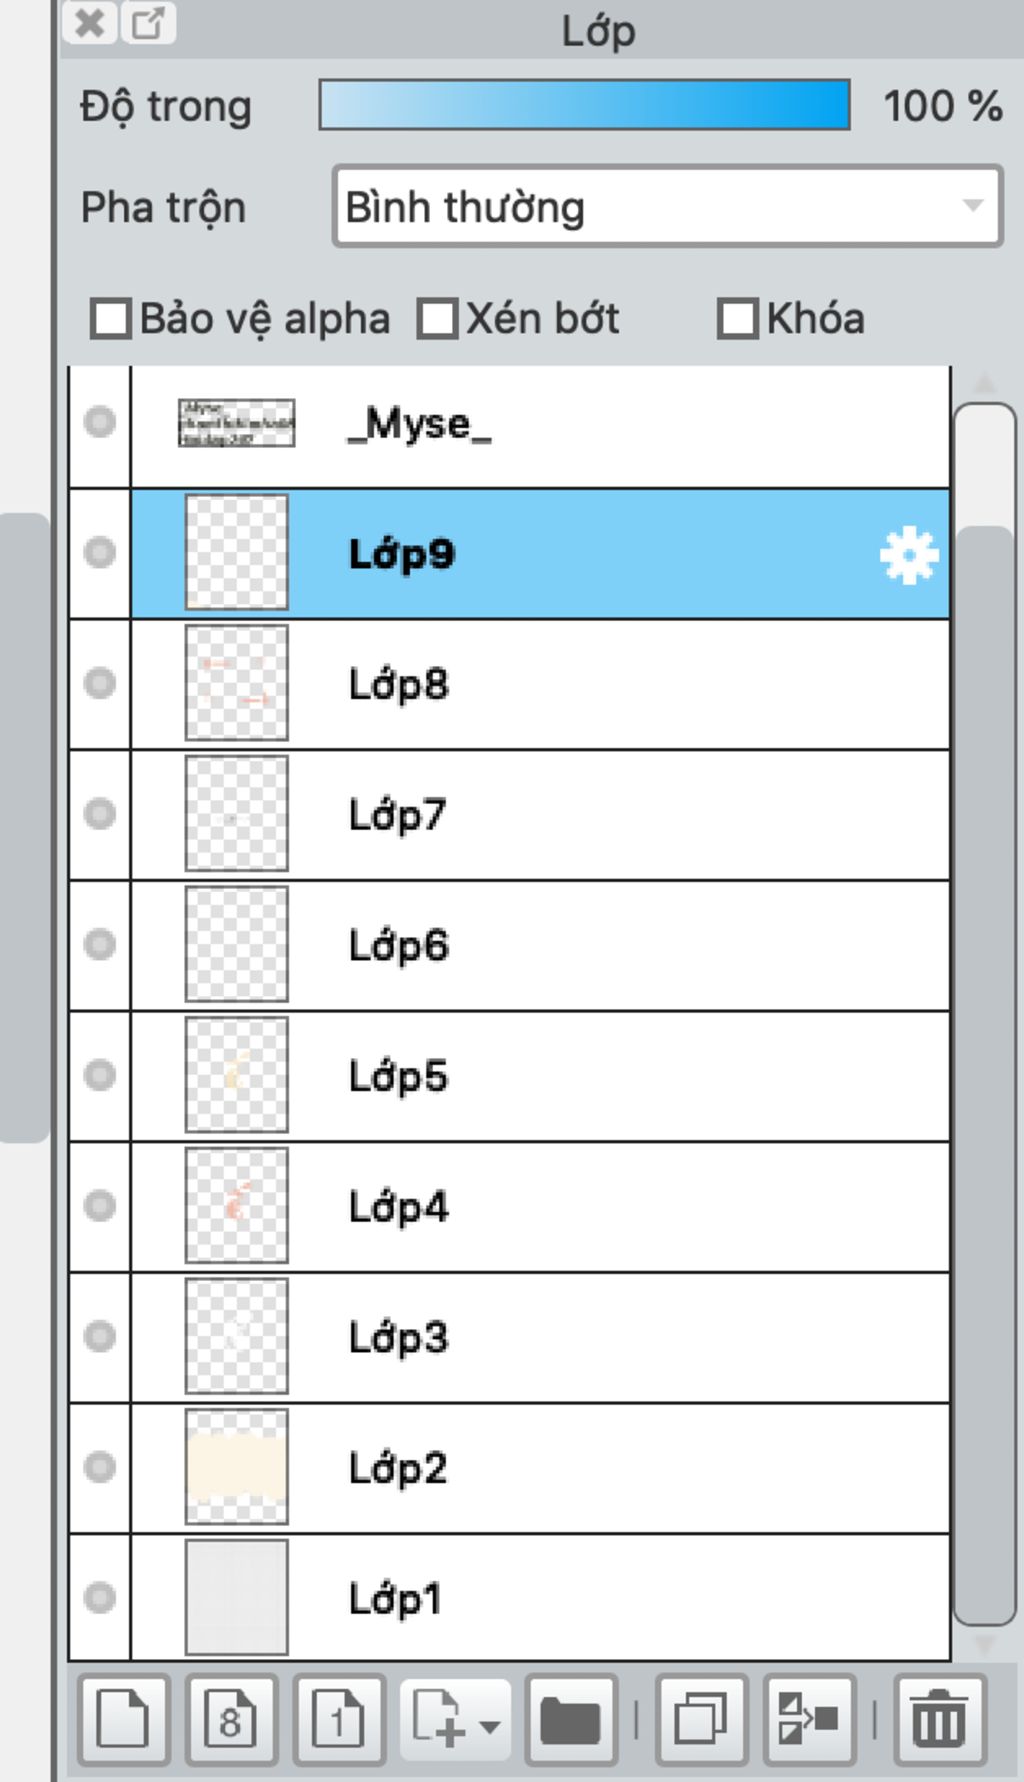Duplicate the selected layer

click(x=701, y=1720)
